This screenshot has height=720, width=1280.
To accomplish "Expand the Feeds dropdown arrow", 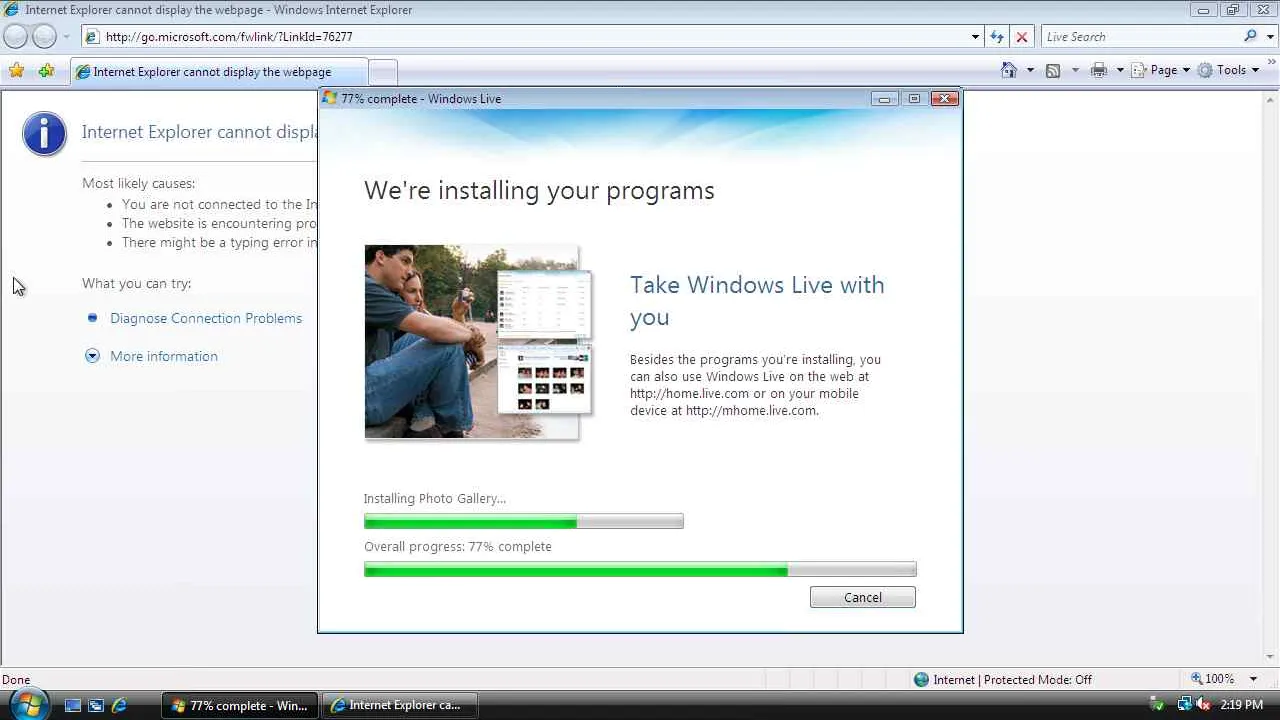I will [1075, 70].
